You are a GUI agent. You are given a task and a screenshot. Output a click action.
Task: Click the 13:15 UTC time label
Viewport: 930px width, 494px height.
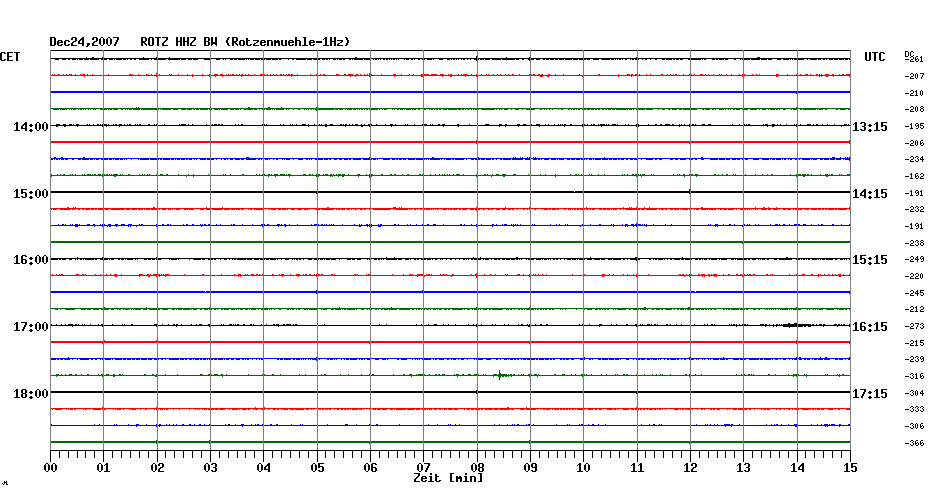(x=870, y=127)
